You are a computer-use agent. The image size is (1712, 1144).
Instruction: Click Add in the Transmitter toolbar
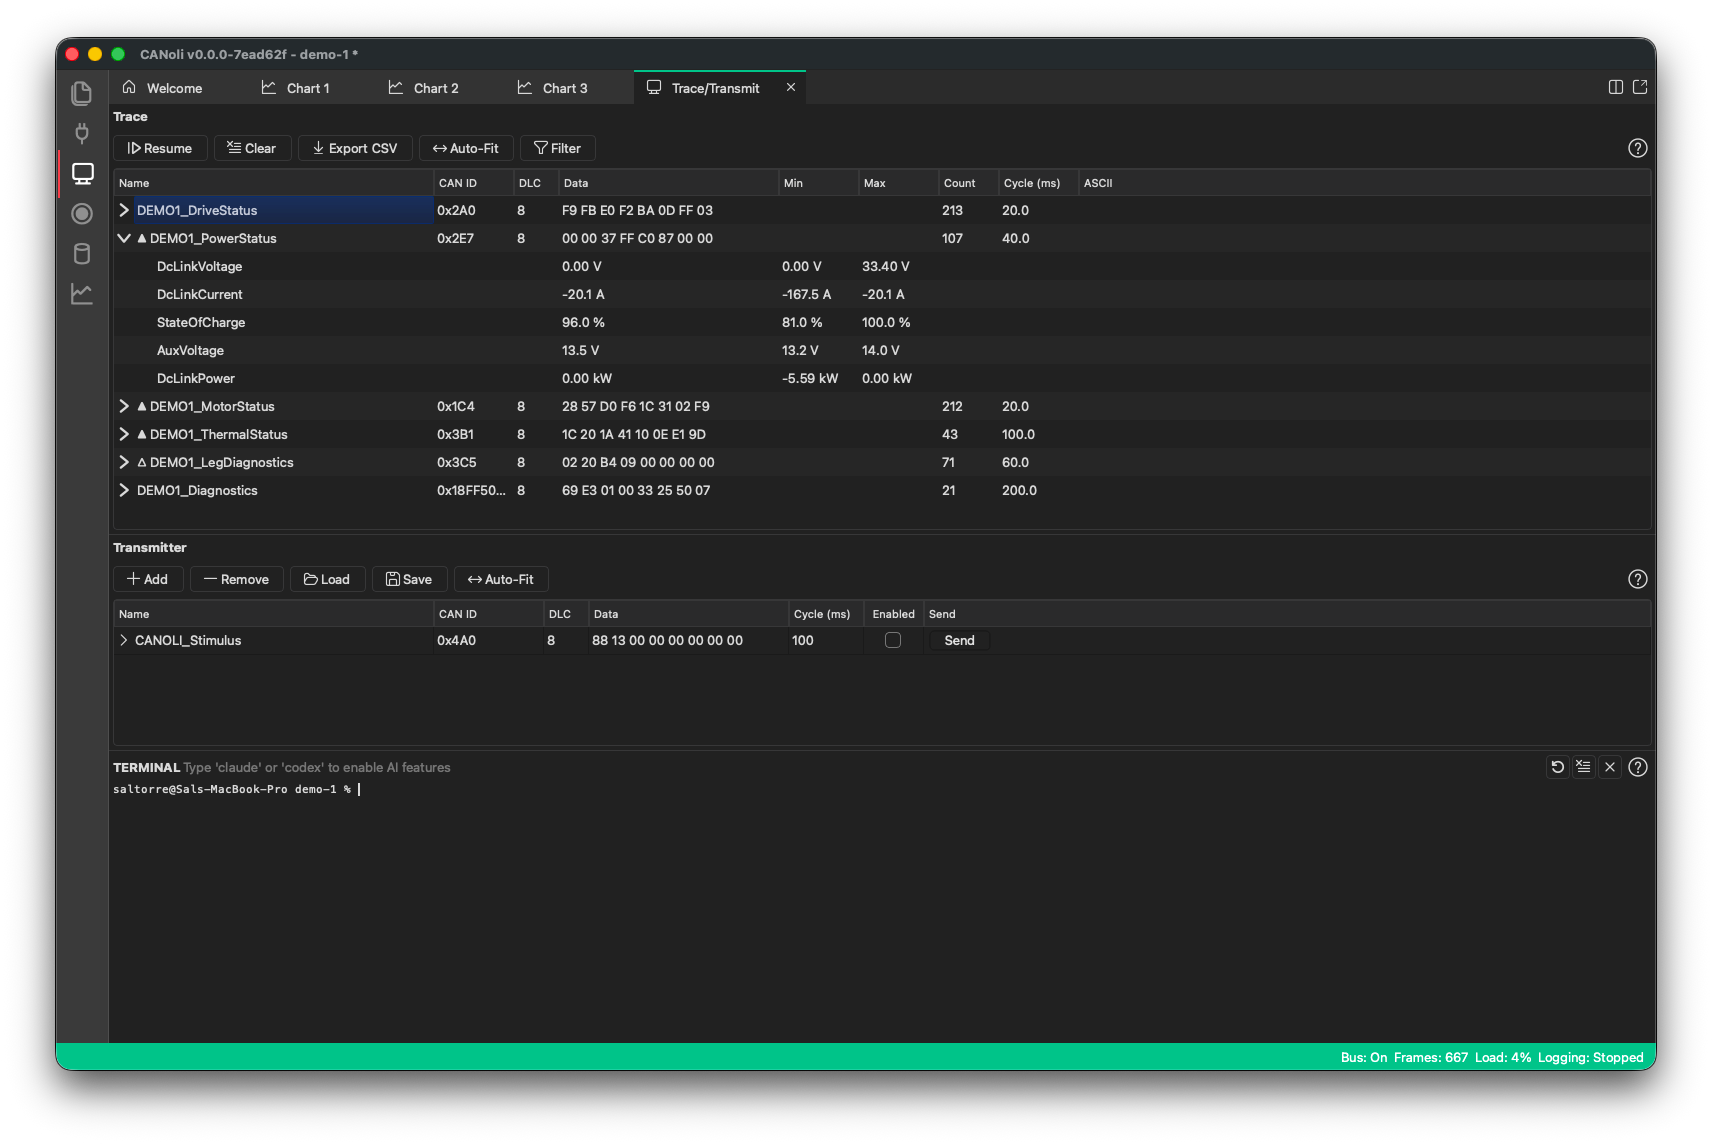[x=148, y=579]
